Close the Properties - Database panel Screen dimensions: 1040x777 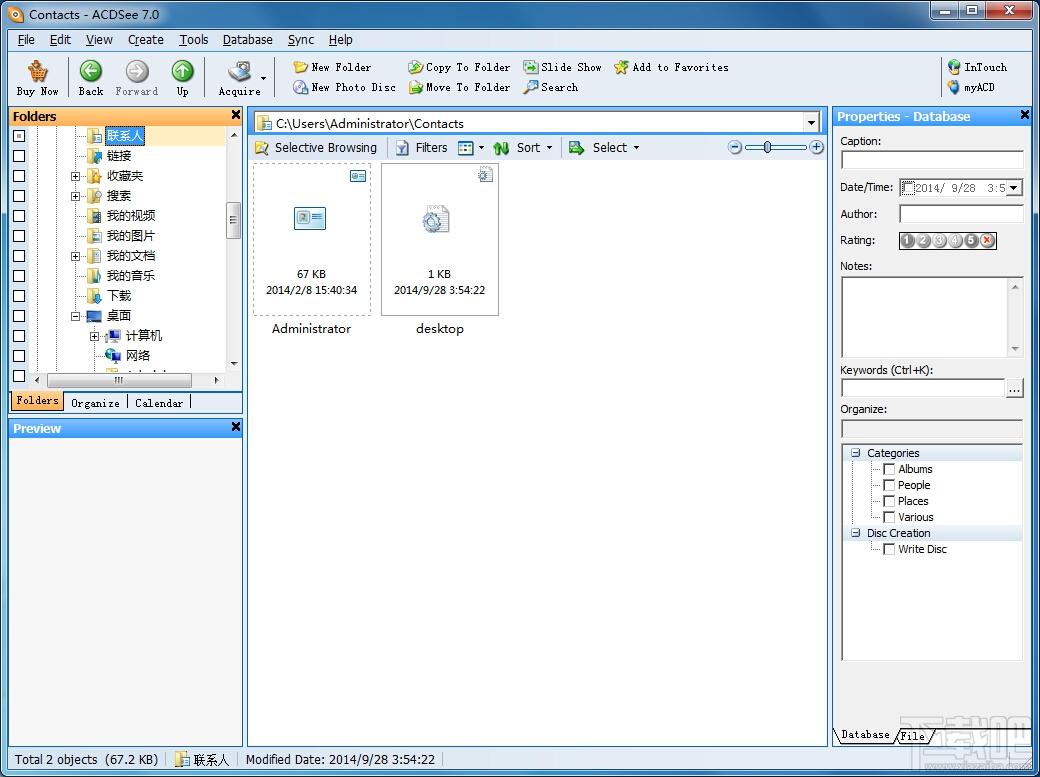point(1025,115)
